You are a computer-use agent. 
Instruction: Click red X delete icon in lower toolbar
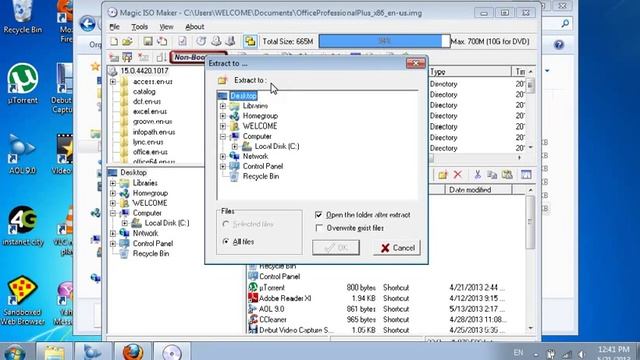click(458, 175)
